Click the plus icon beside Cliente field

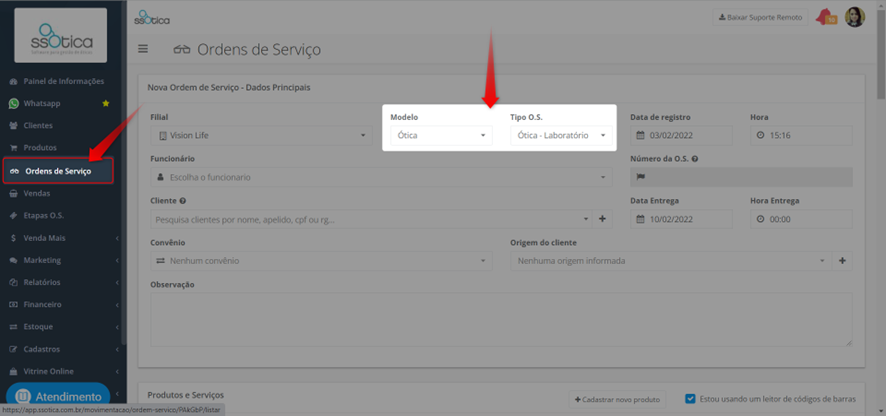coord(602,219)
